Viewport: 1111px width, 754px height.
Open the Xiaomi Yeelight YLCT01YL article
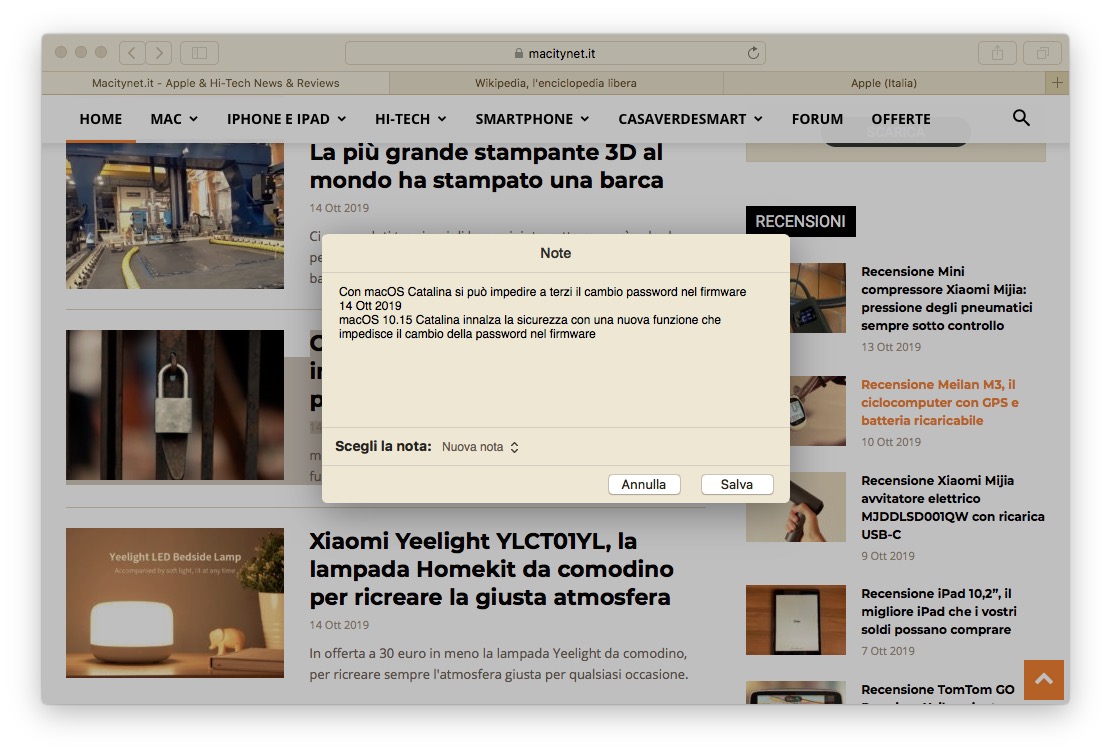coord(491,569)
